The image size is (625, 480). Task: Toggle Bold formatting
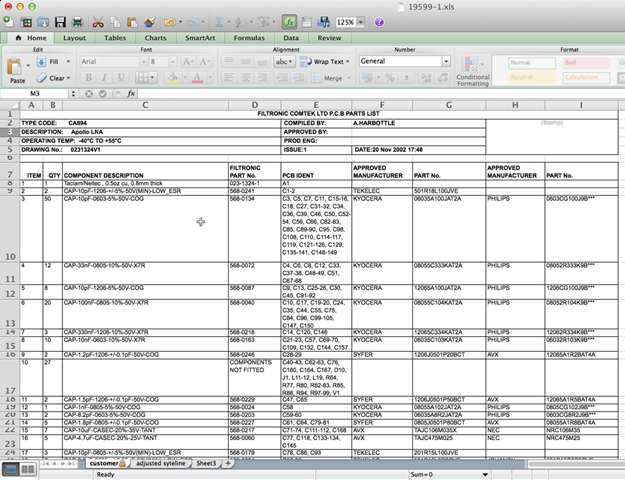pos(88,77)
